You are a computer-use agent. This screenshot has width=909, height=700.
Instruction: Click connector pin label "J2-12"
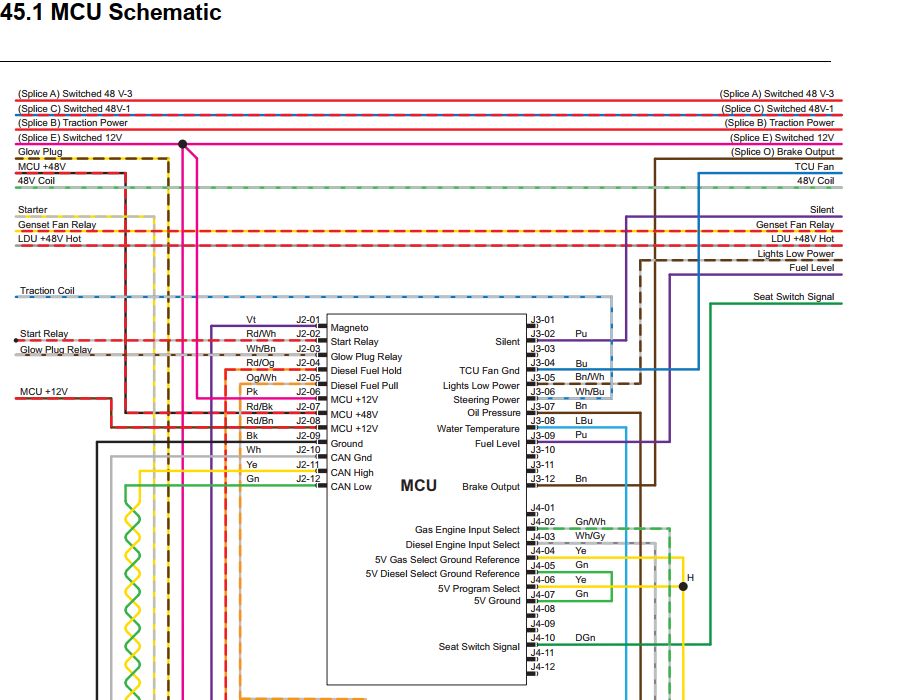[x=308, y=478]
